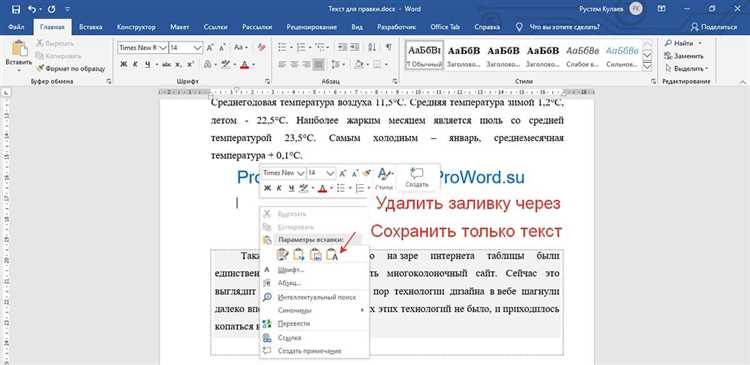Click the Стили icon in the mini toolbar
This screenshot has width=750, height=365.
point(384,179)
